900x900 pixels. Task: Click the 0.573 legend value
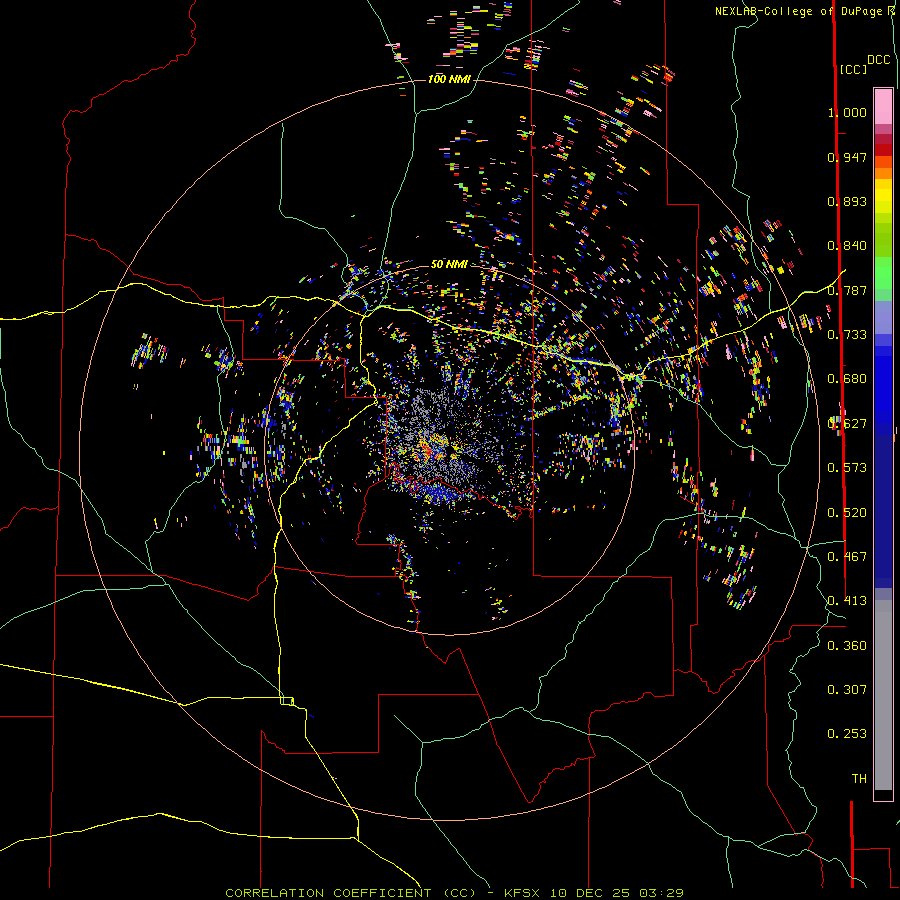[847, 468]
